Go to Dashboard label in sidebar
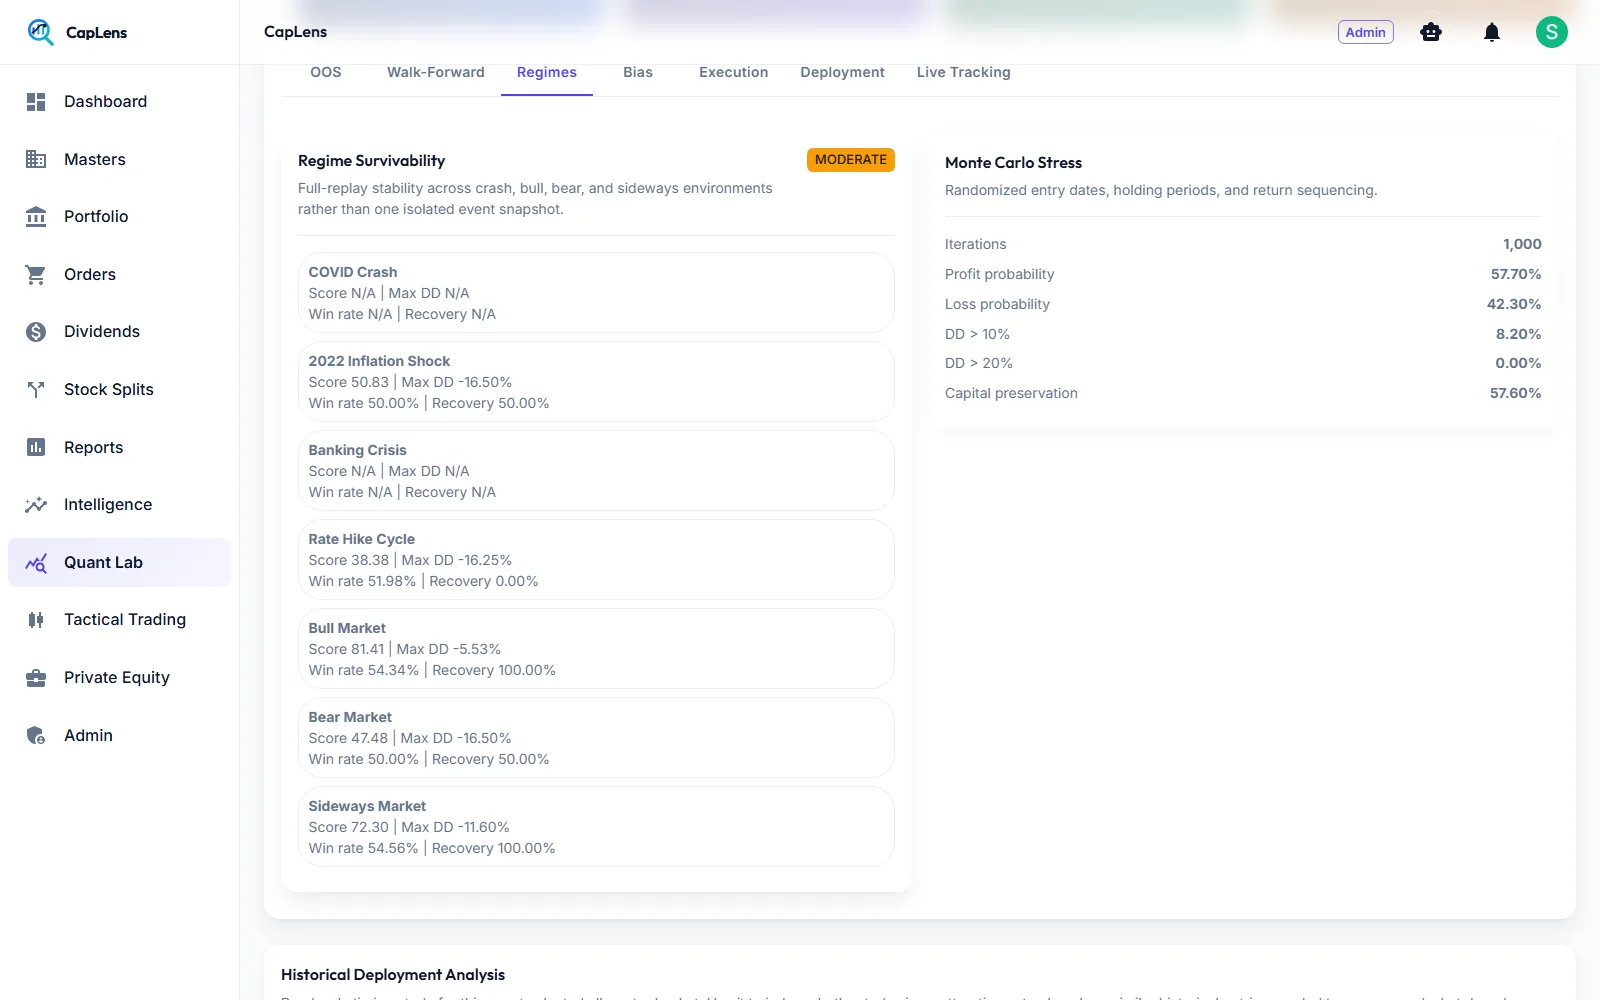The height and width of the screenshot is (1000, 1600). click(x=105, y=102)
